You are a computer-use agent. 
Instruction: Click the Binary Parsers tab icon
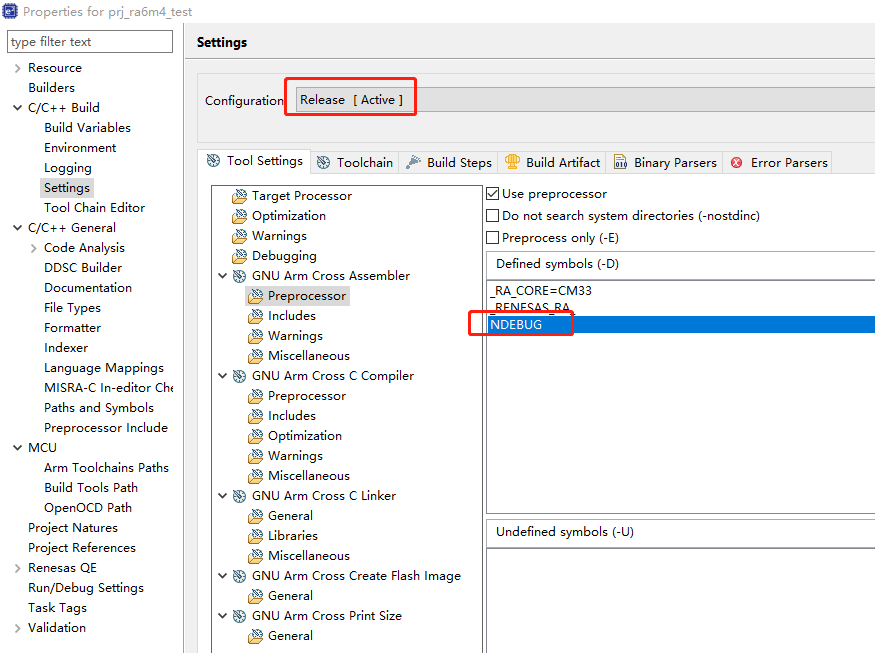pos(621,163)
